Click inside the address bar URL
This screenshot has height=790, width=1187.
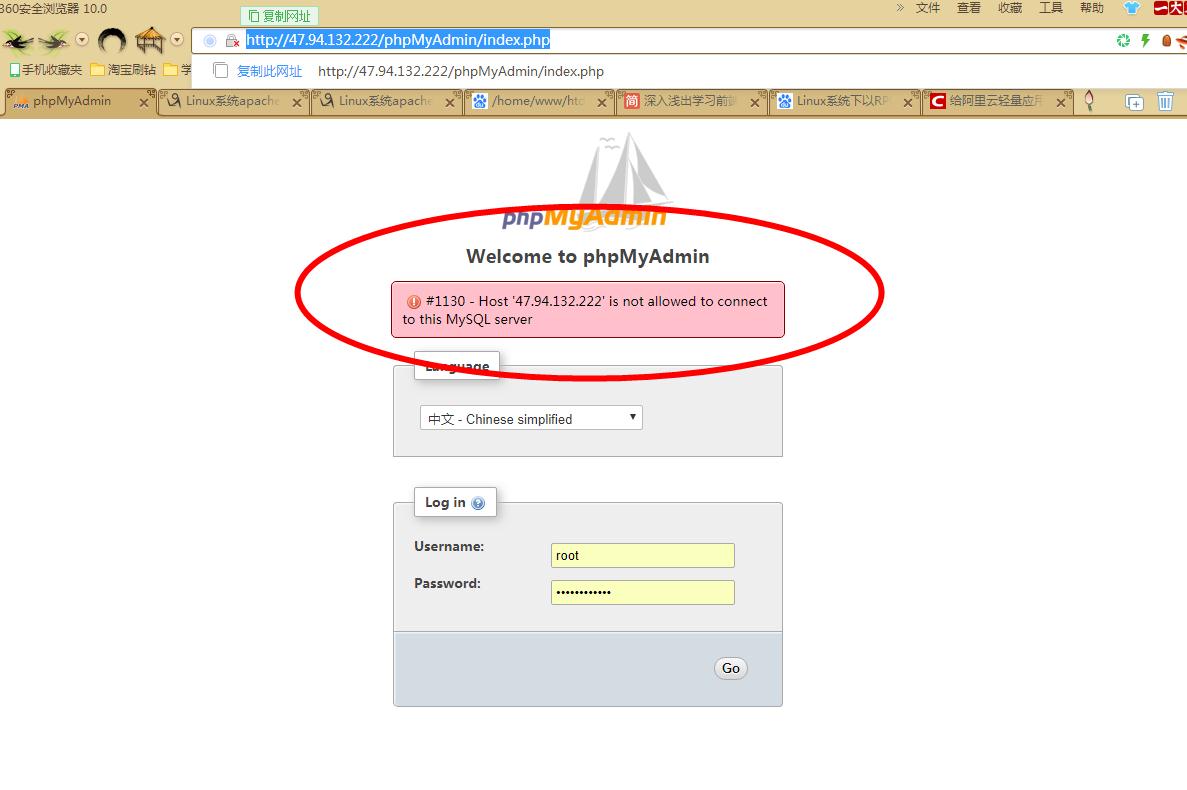coord(397,40)
